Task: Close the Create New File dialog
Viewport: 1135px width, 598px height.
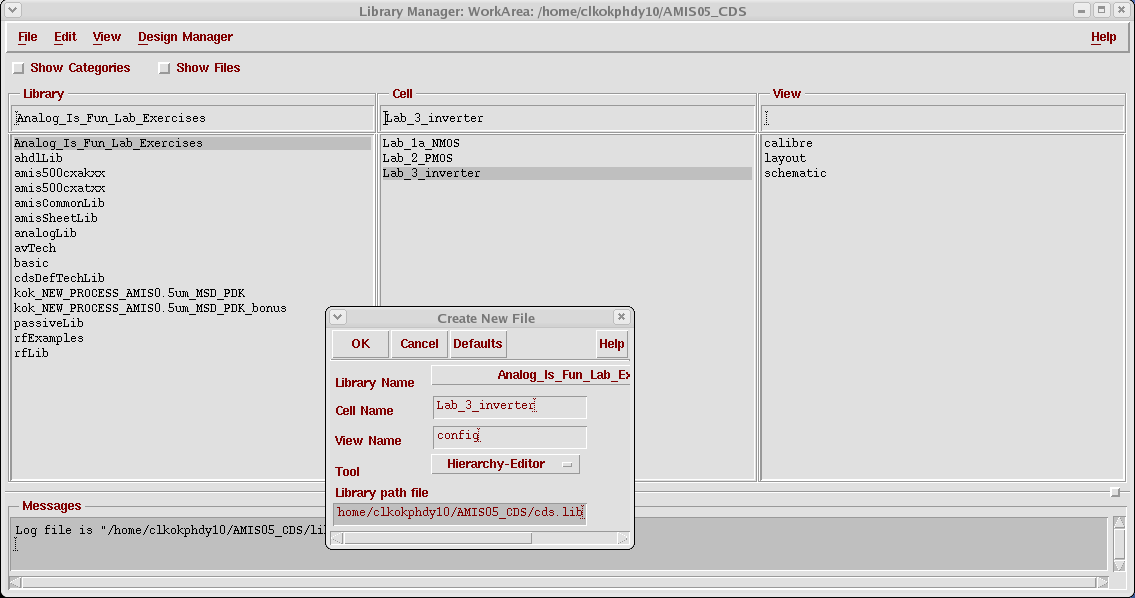Action: [x=621, y=317]
